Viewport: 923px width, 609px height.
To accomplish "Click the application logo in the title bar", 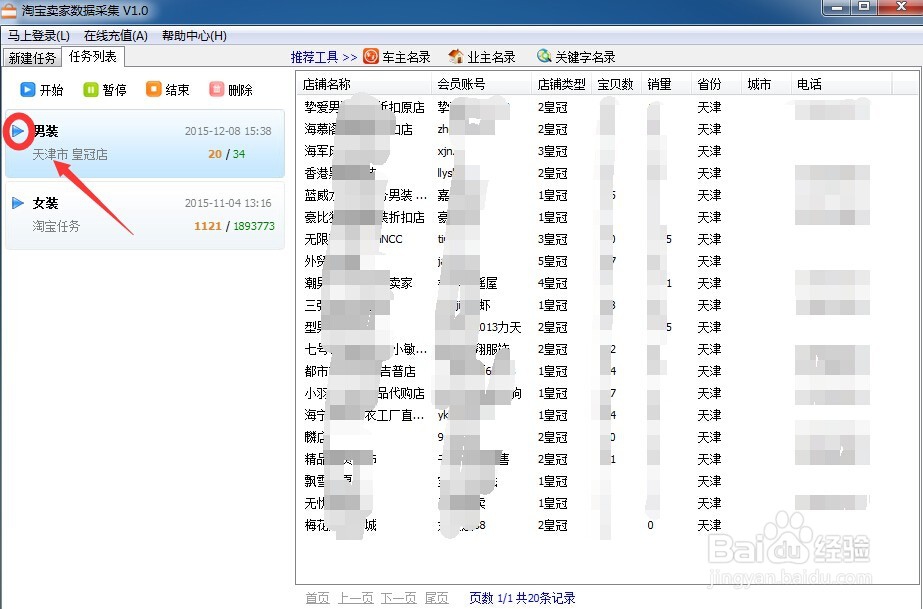I will pos(12,10).
